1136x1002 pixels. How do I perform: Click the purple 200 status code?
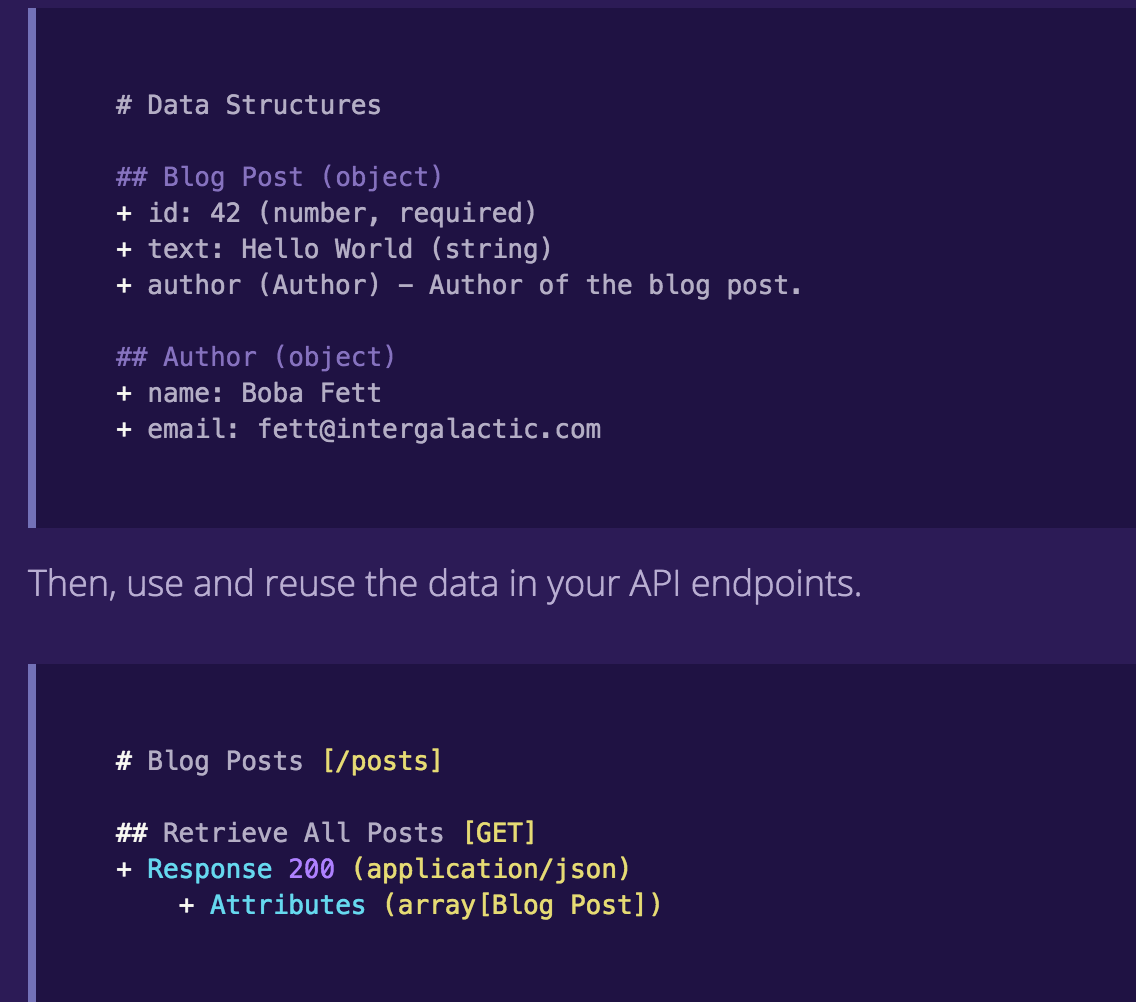pyautogui.click(x=311, y=869)
